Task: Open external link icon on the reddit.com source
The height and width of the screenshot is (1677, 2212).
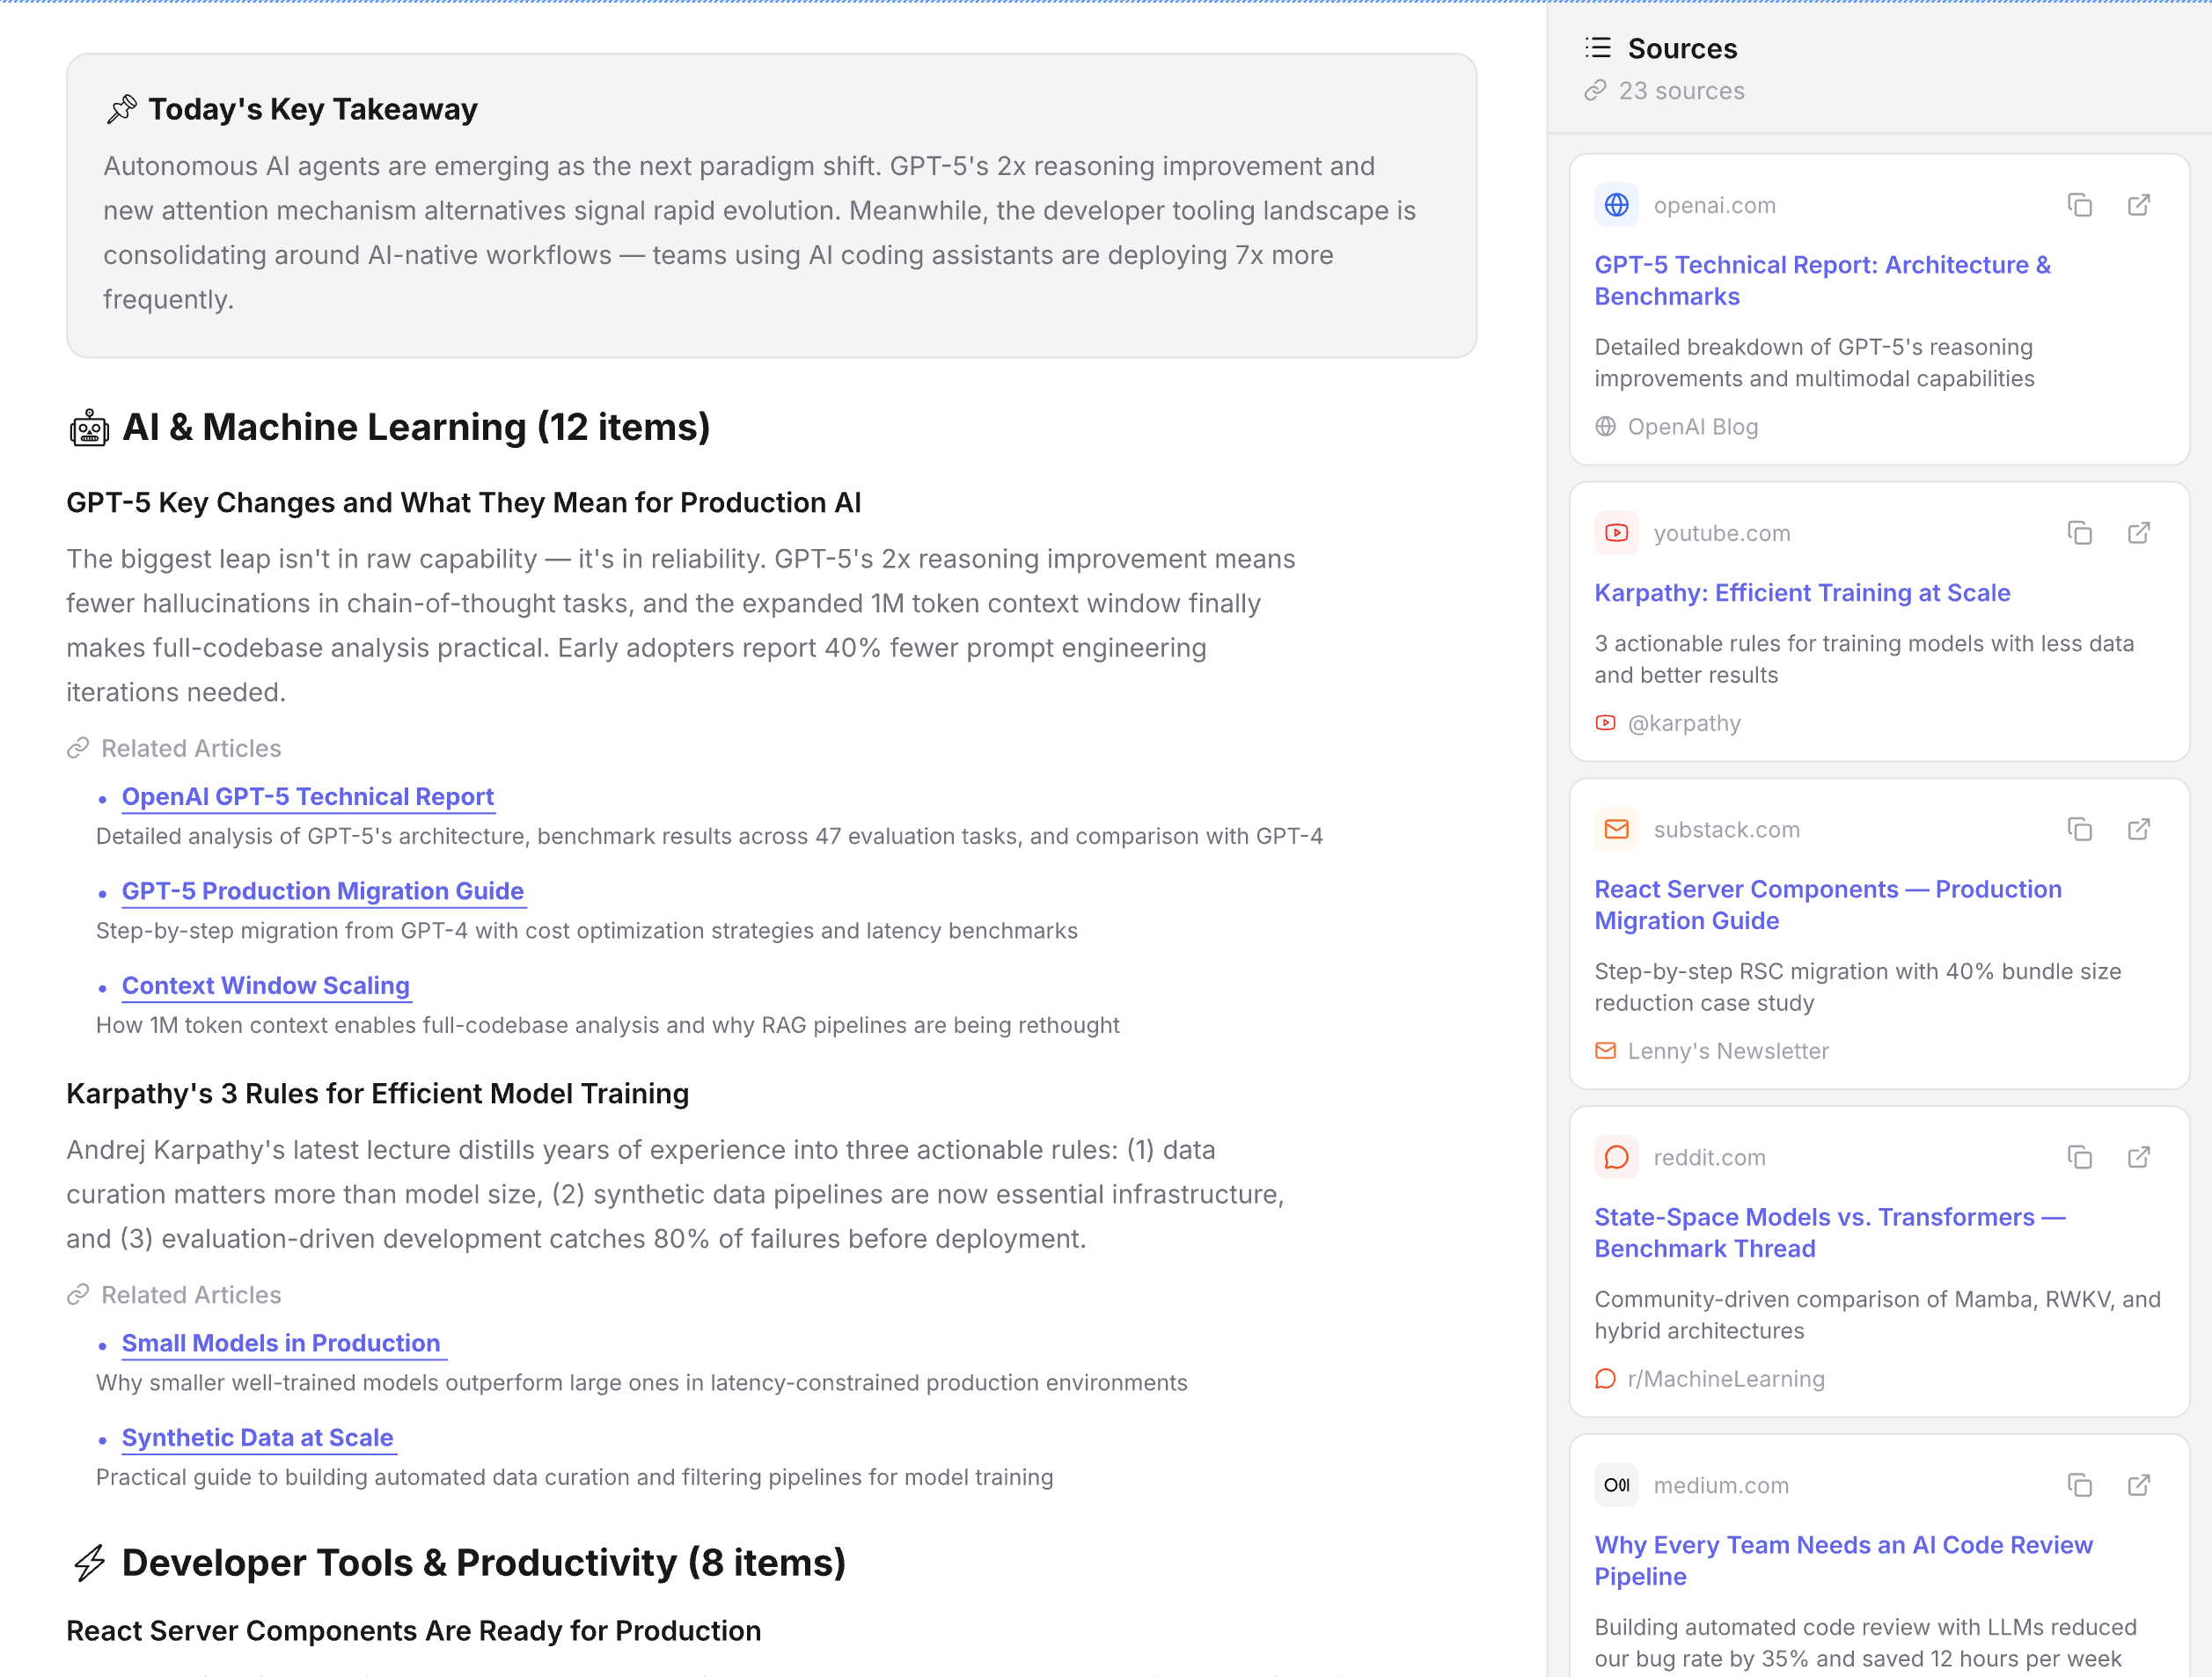Action: click(x=2140, y=1157)
